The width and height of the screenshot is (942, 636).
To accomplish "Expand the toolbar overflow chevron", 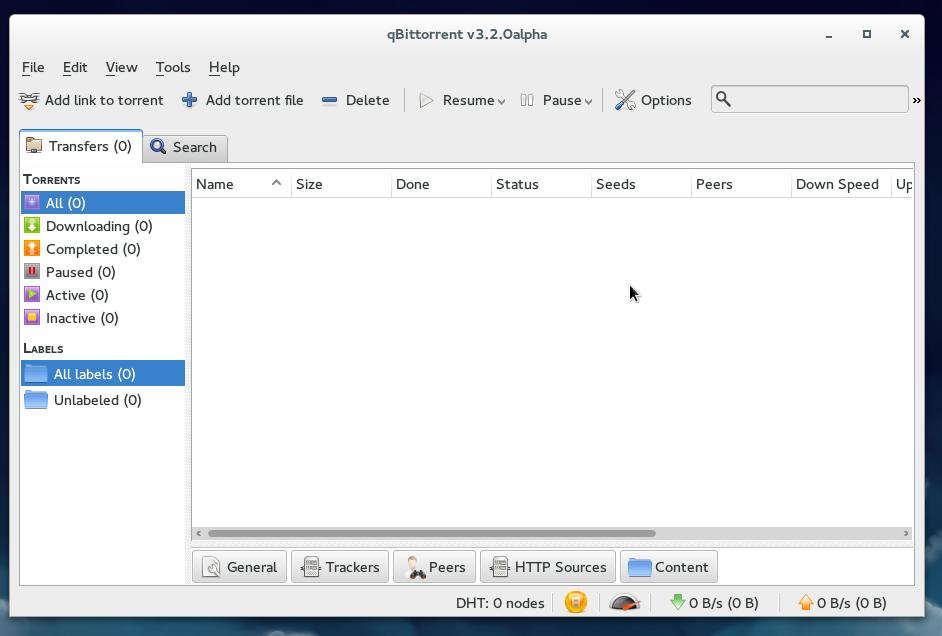I will [x=916, y=100].
